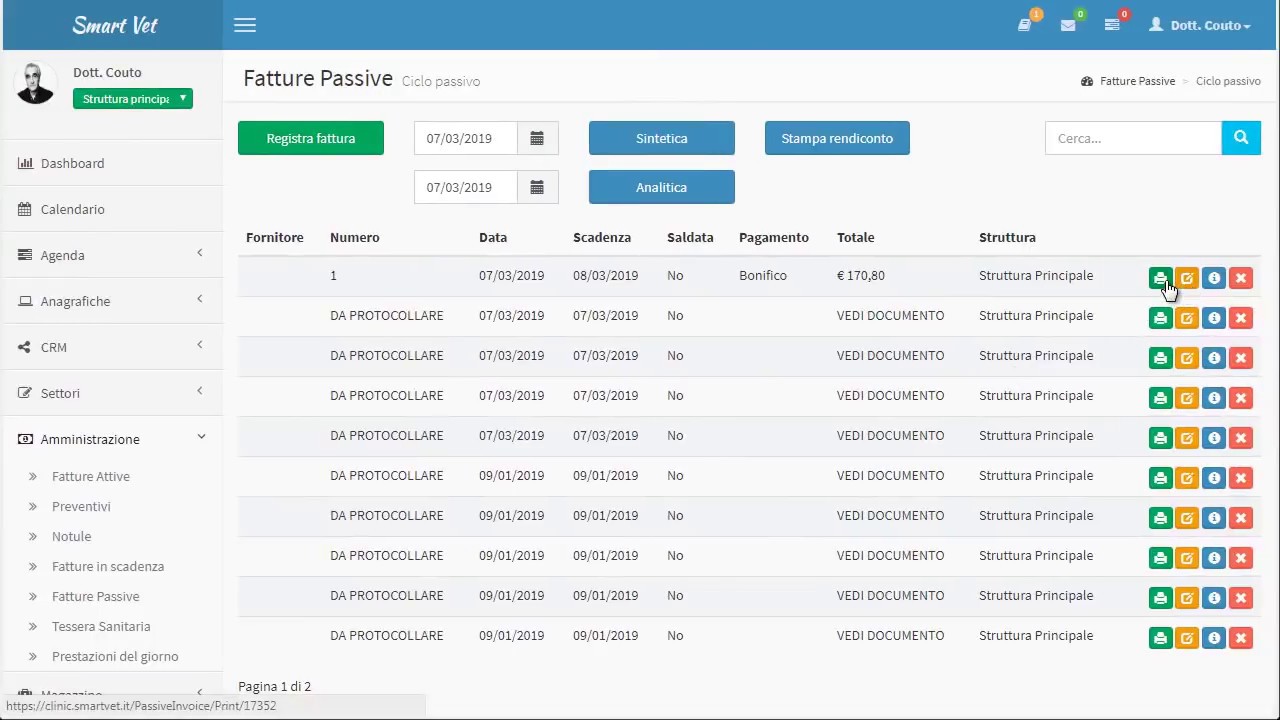Click the Smart Vet logo

coord(115,25)
